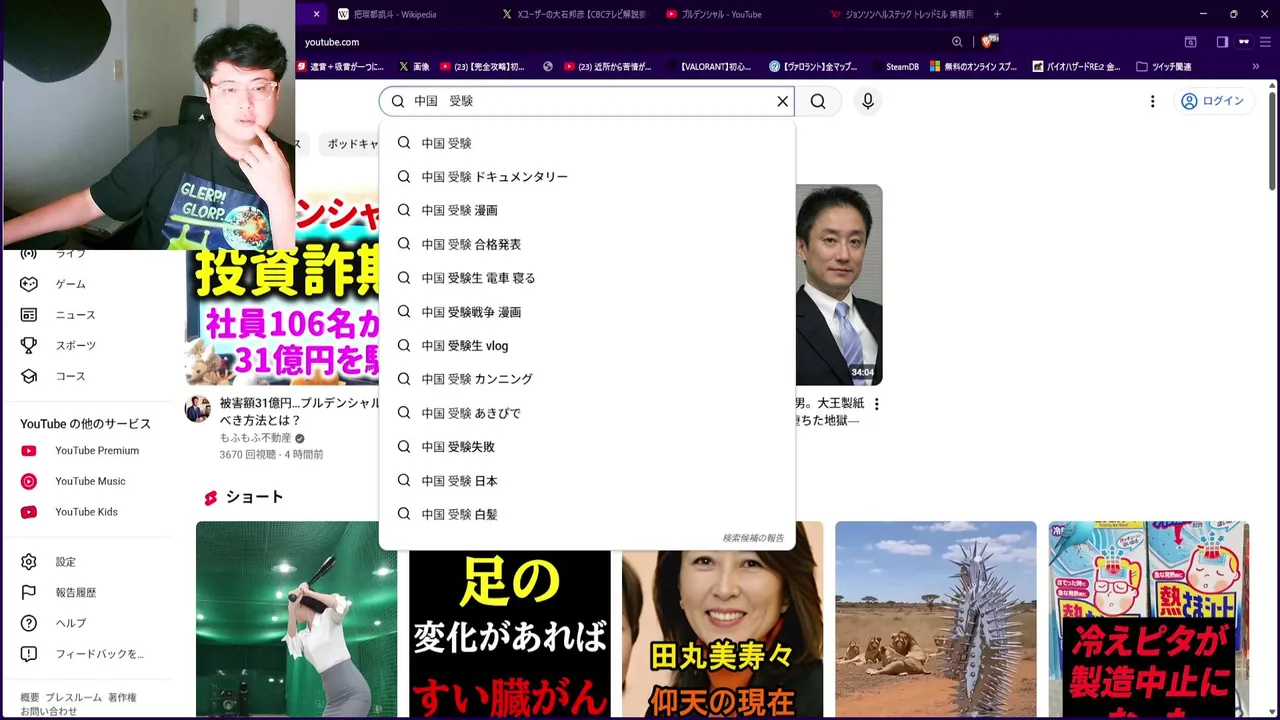Click the 著作権 footer link
The height and width of the screenshot is (720, 1280).
(122, 697)
